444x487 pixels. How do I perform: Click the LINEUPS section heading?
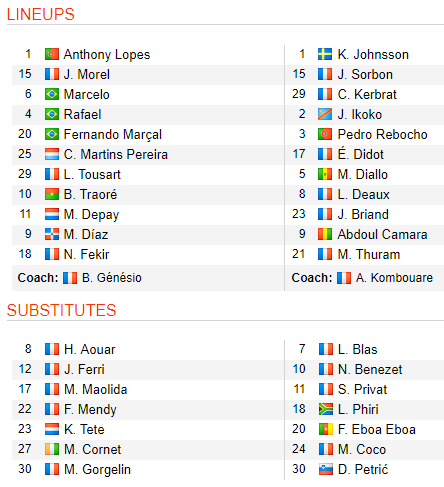(x=41, y=14)
